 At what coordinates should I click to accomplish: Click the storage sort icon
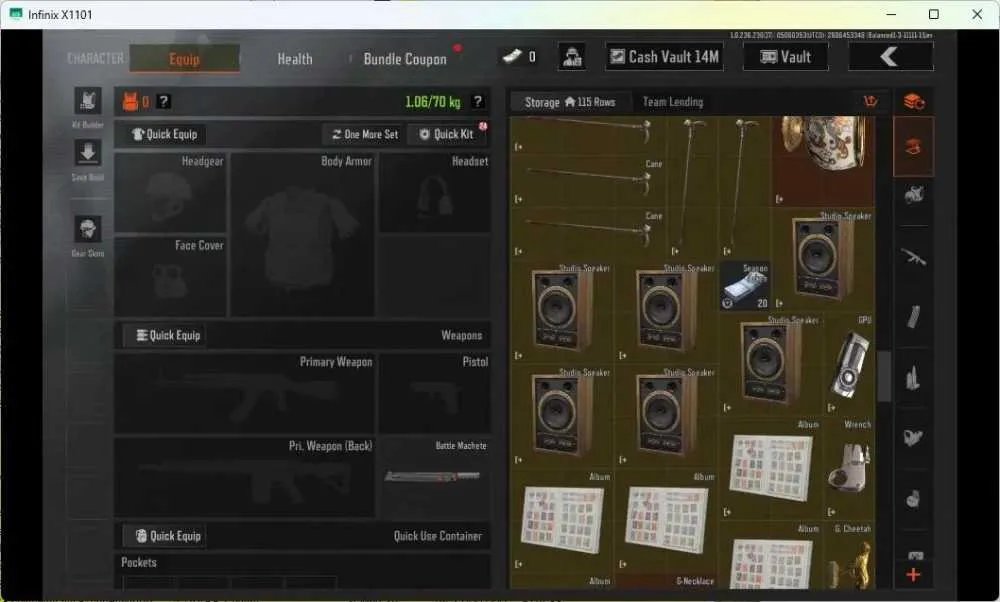(x=871, y=101)
